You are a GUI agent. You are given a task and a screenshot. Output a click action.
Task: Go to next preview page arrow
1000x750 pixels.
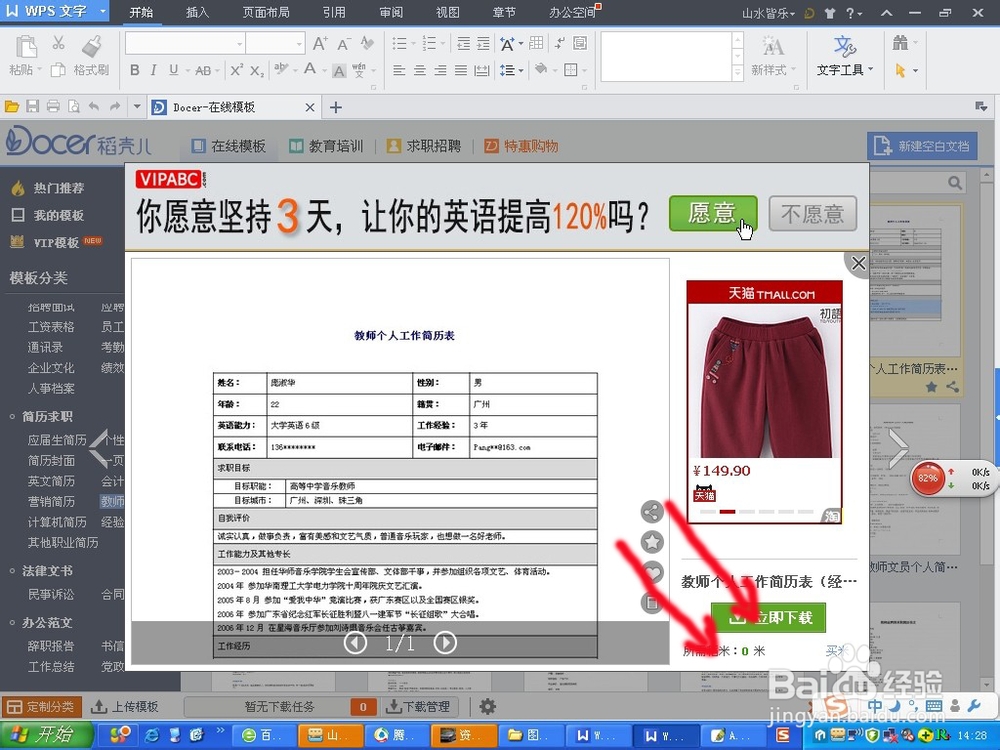point(445,642)
